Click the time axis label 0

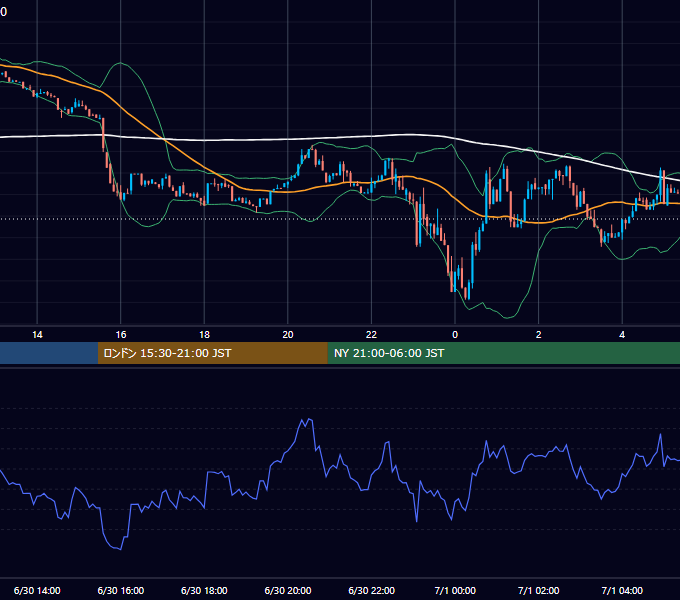455,335
